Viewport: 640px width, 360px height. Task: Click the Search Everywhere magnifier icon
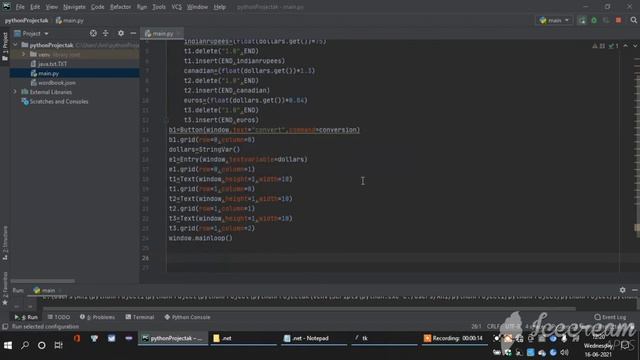pyautogui.click(x=633, y=20)
